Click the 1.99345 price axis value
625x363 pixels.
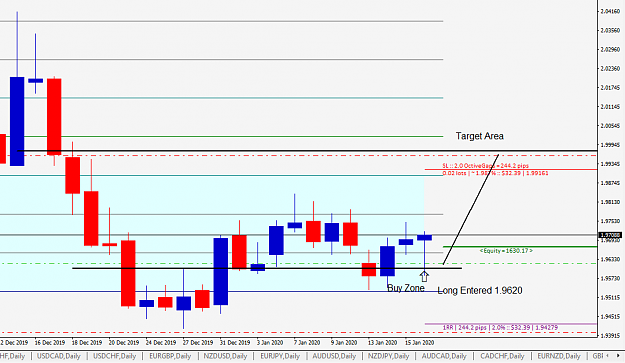pos(610,164)
